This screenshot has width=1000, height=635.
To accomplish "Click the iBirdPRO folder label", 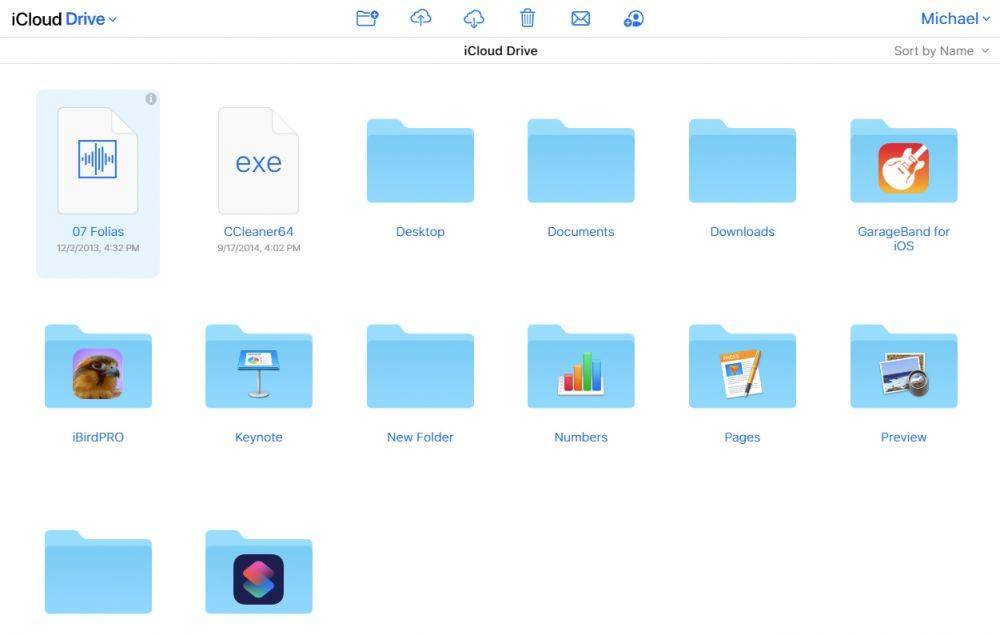I will click(x=98, y=437).
